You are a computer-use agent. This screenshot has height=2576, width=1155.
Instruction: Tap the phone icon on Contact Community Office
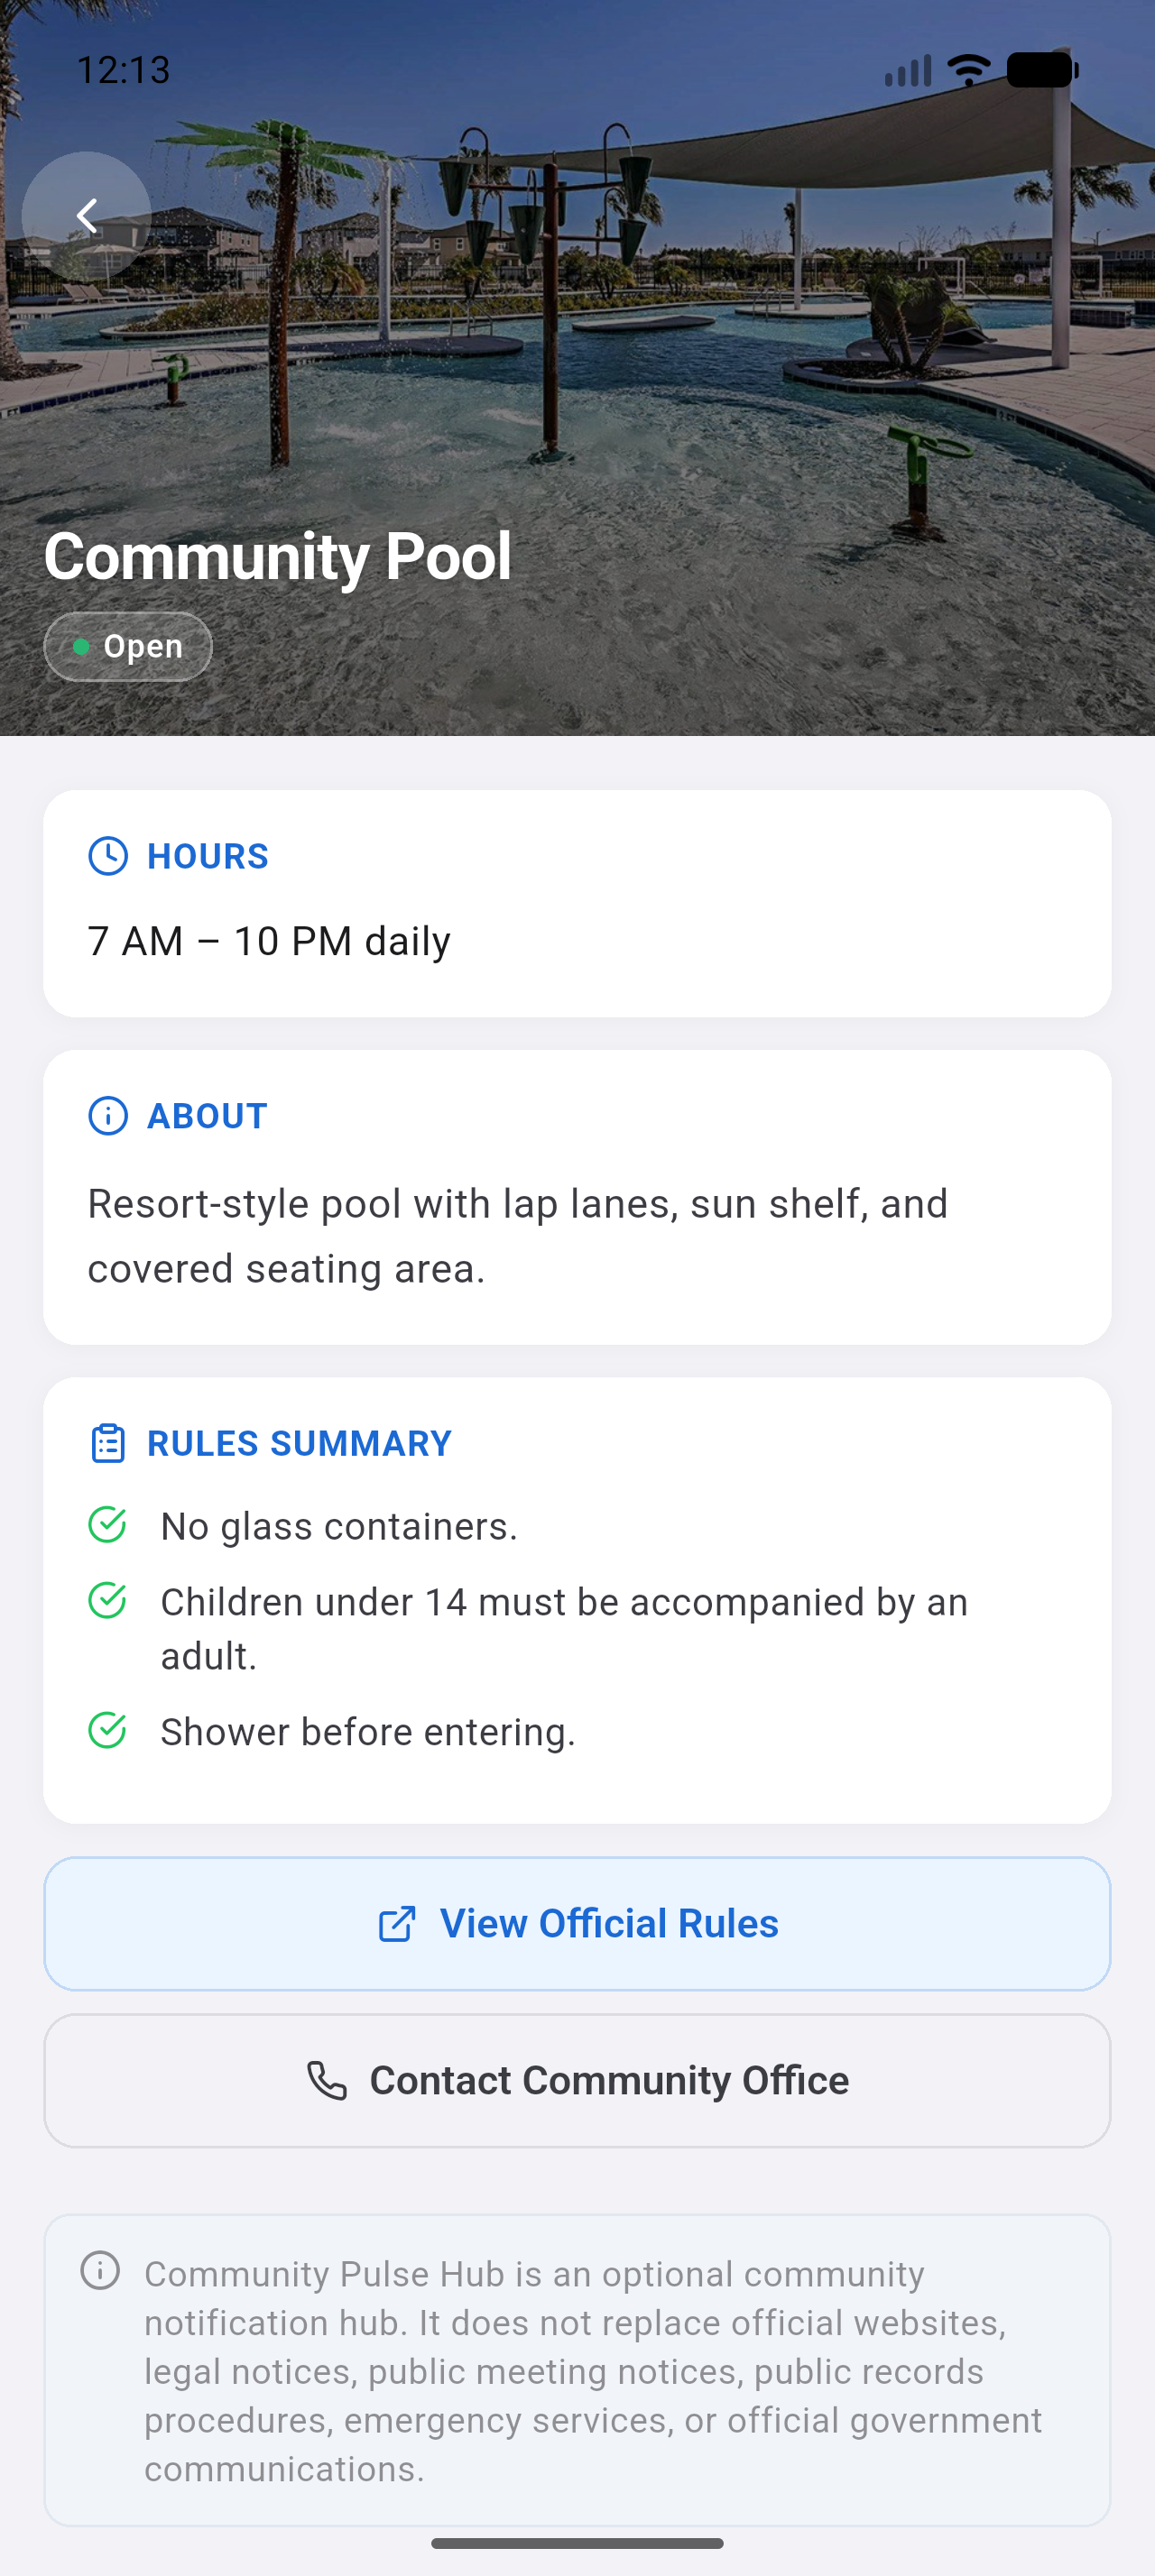[x=327, y=2081]
